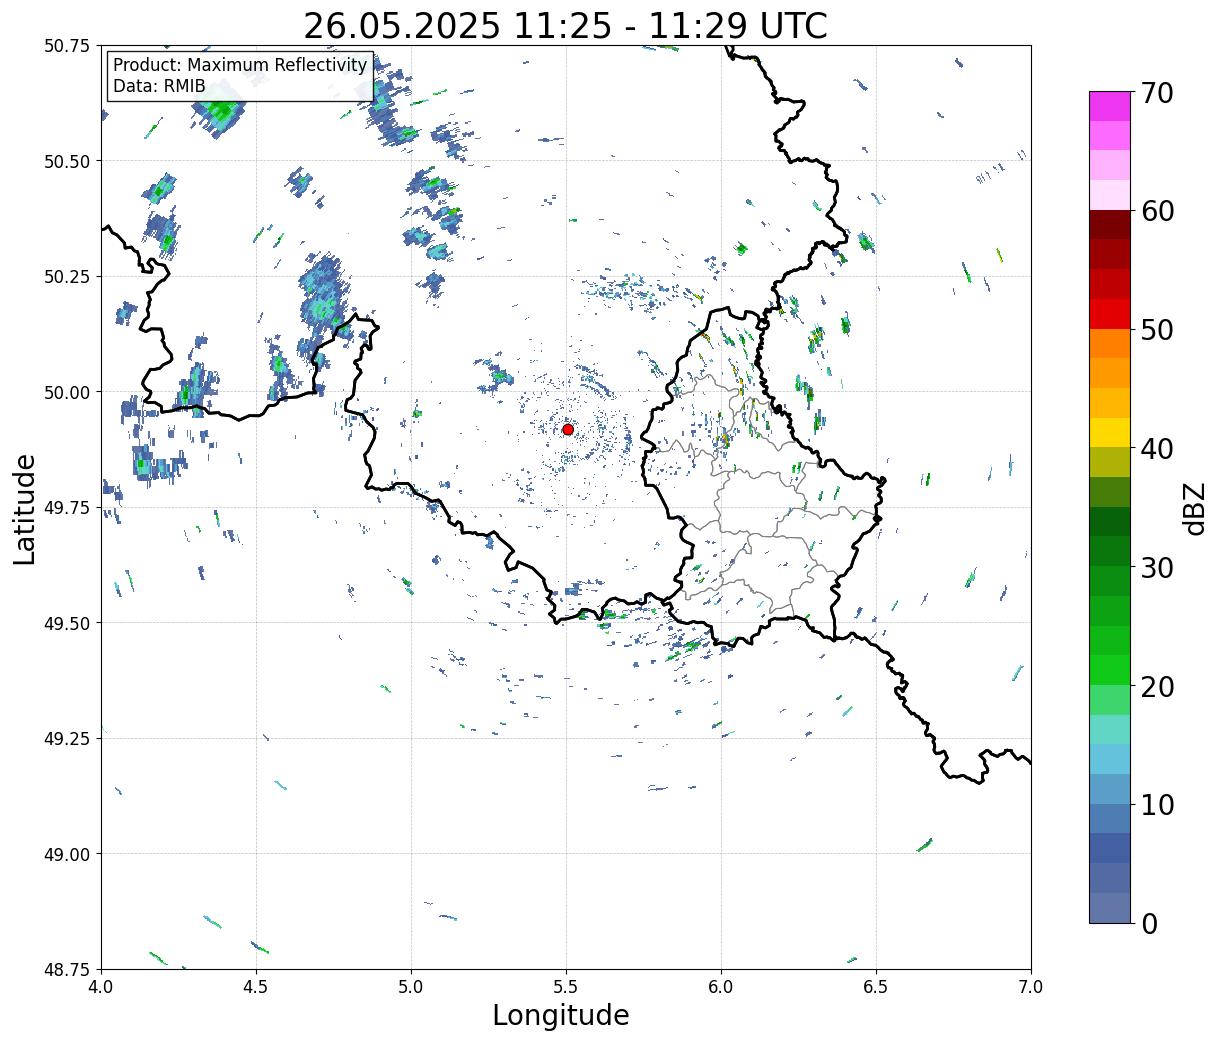Click the colorbar tick label 0
This screenshot has height=1040, width=1219.
point(1149,923)
